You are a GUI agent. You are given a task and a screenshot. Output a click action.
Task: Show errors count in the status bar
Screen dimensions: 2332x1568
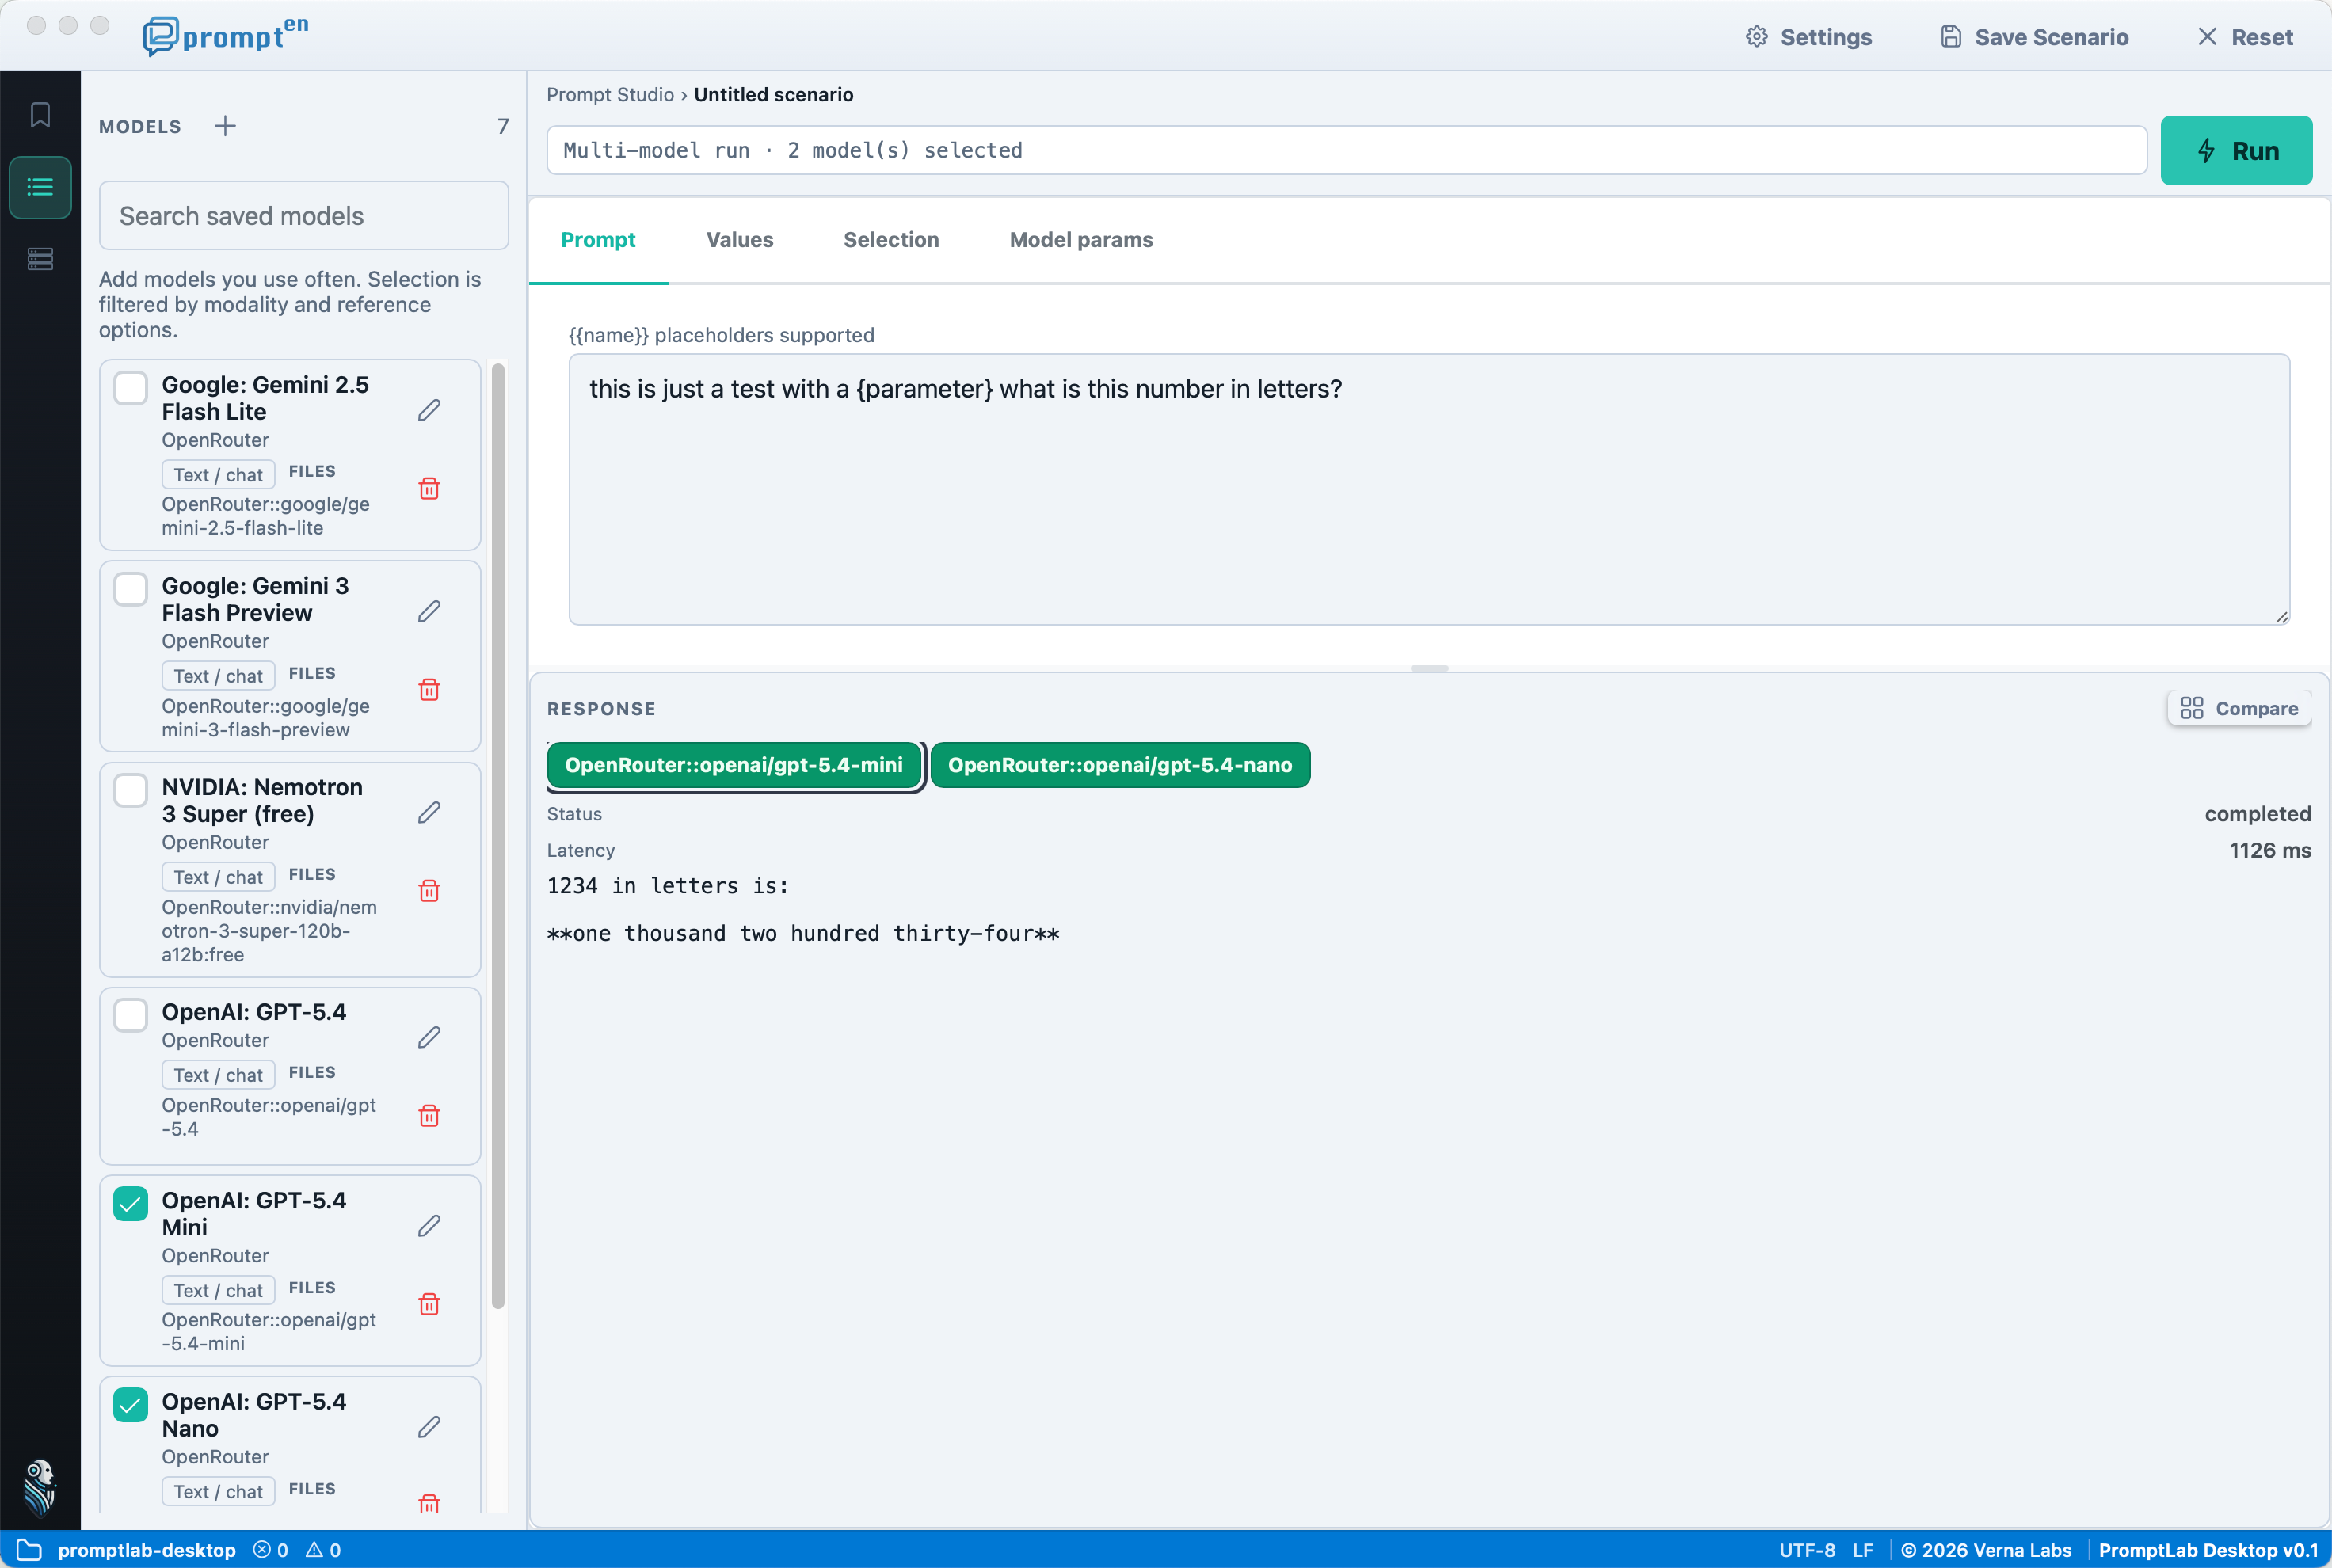pyautogui.click(x=271, y=1550)
